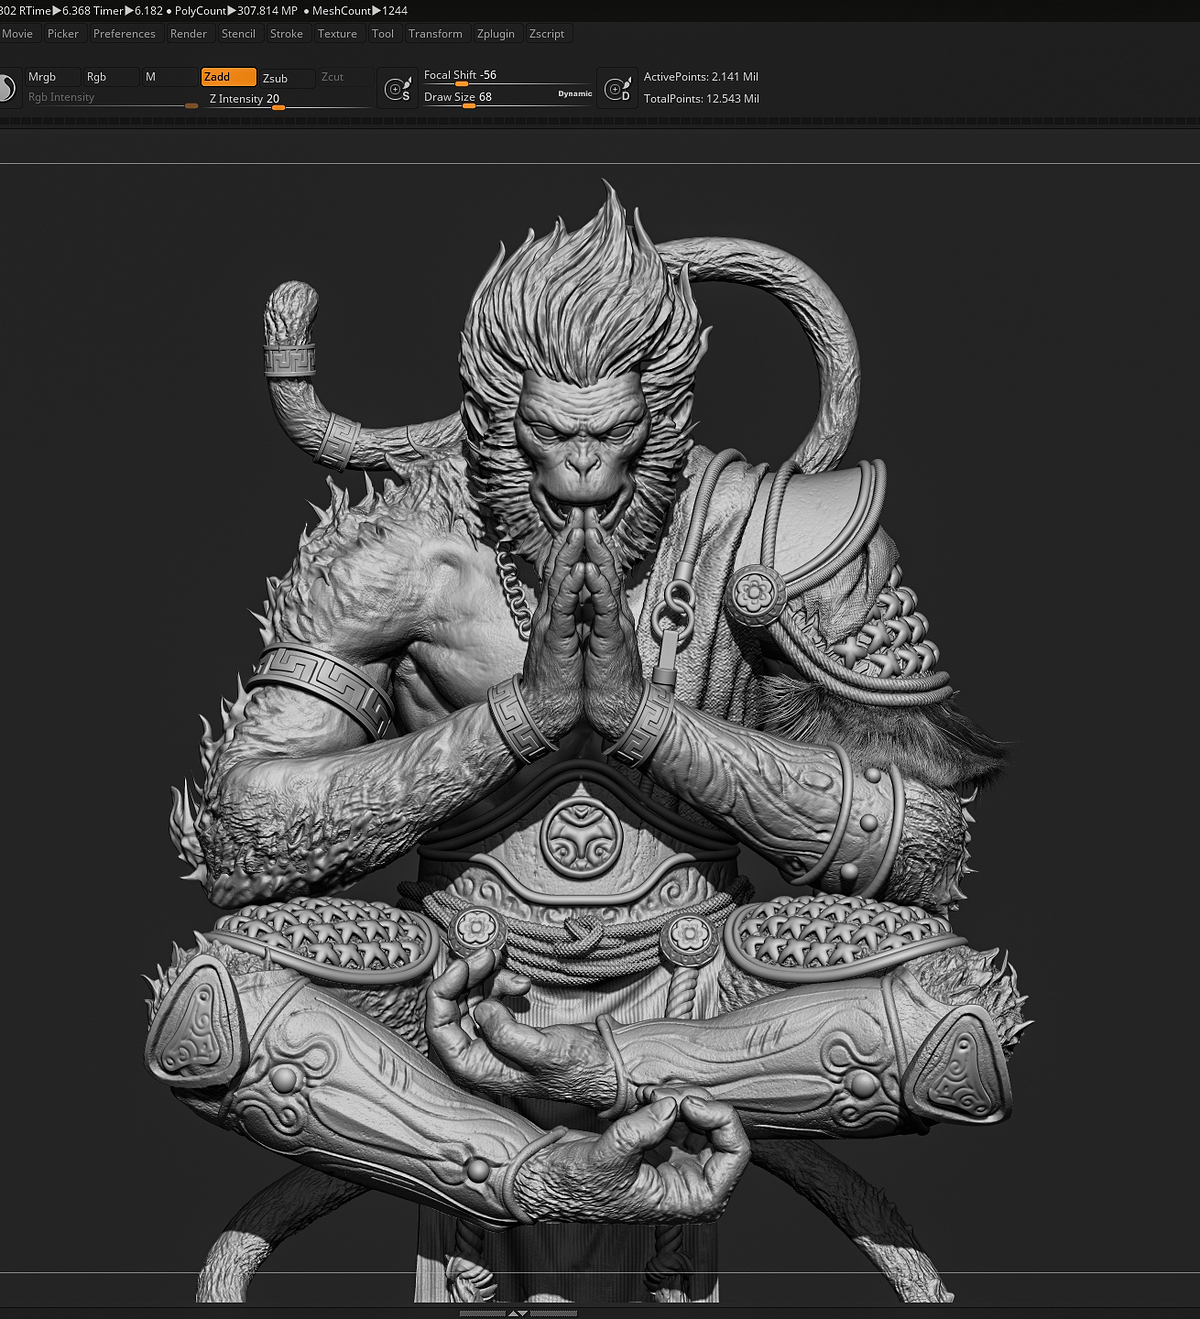Adjust the Rgb Intensity slider

point(111,98)
